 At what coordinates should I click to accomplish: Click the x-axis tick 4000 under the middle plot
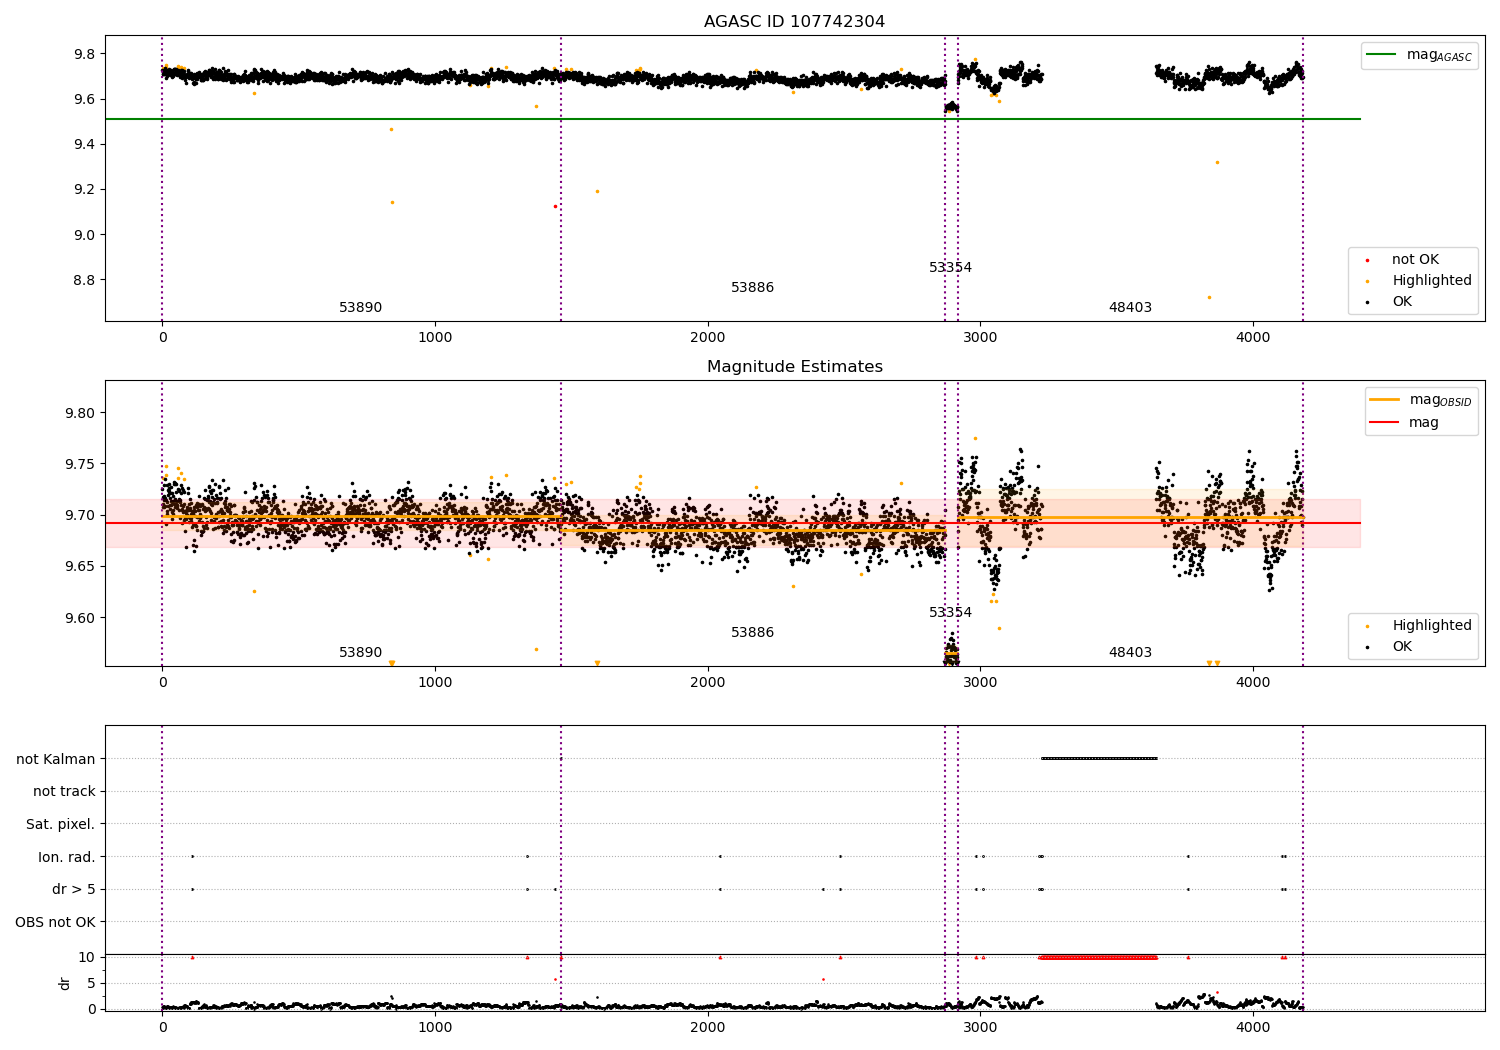coord(1253,683)
